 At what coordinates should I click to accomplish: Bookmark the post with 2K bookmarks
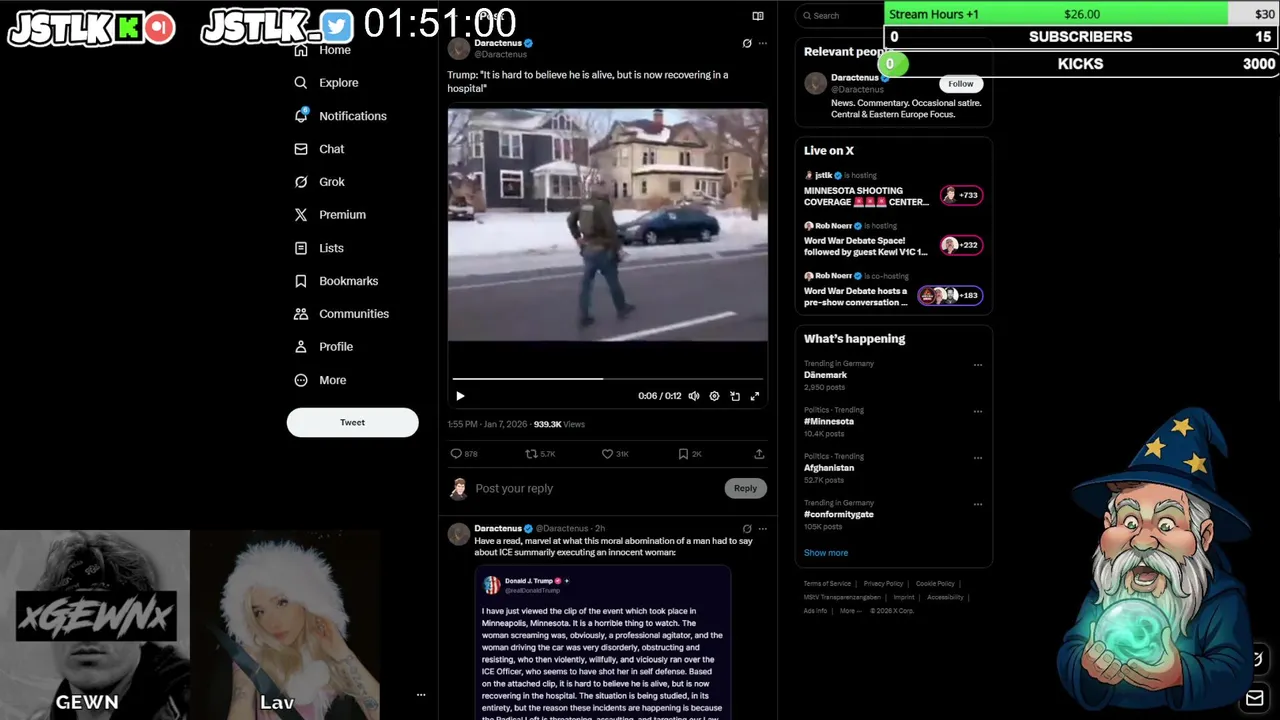pos(690,454)
